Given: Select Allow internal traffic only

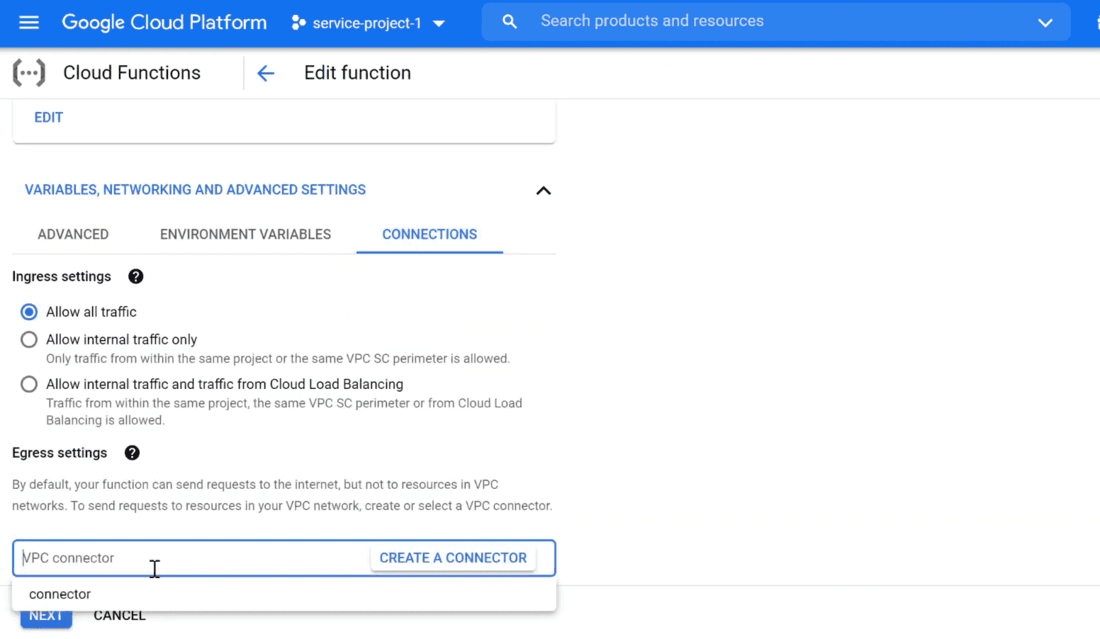Looking at the screenshot, I should [x=29, y=340].
